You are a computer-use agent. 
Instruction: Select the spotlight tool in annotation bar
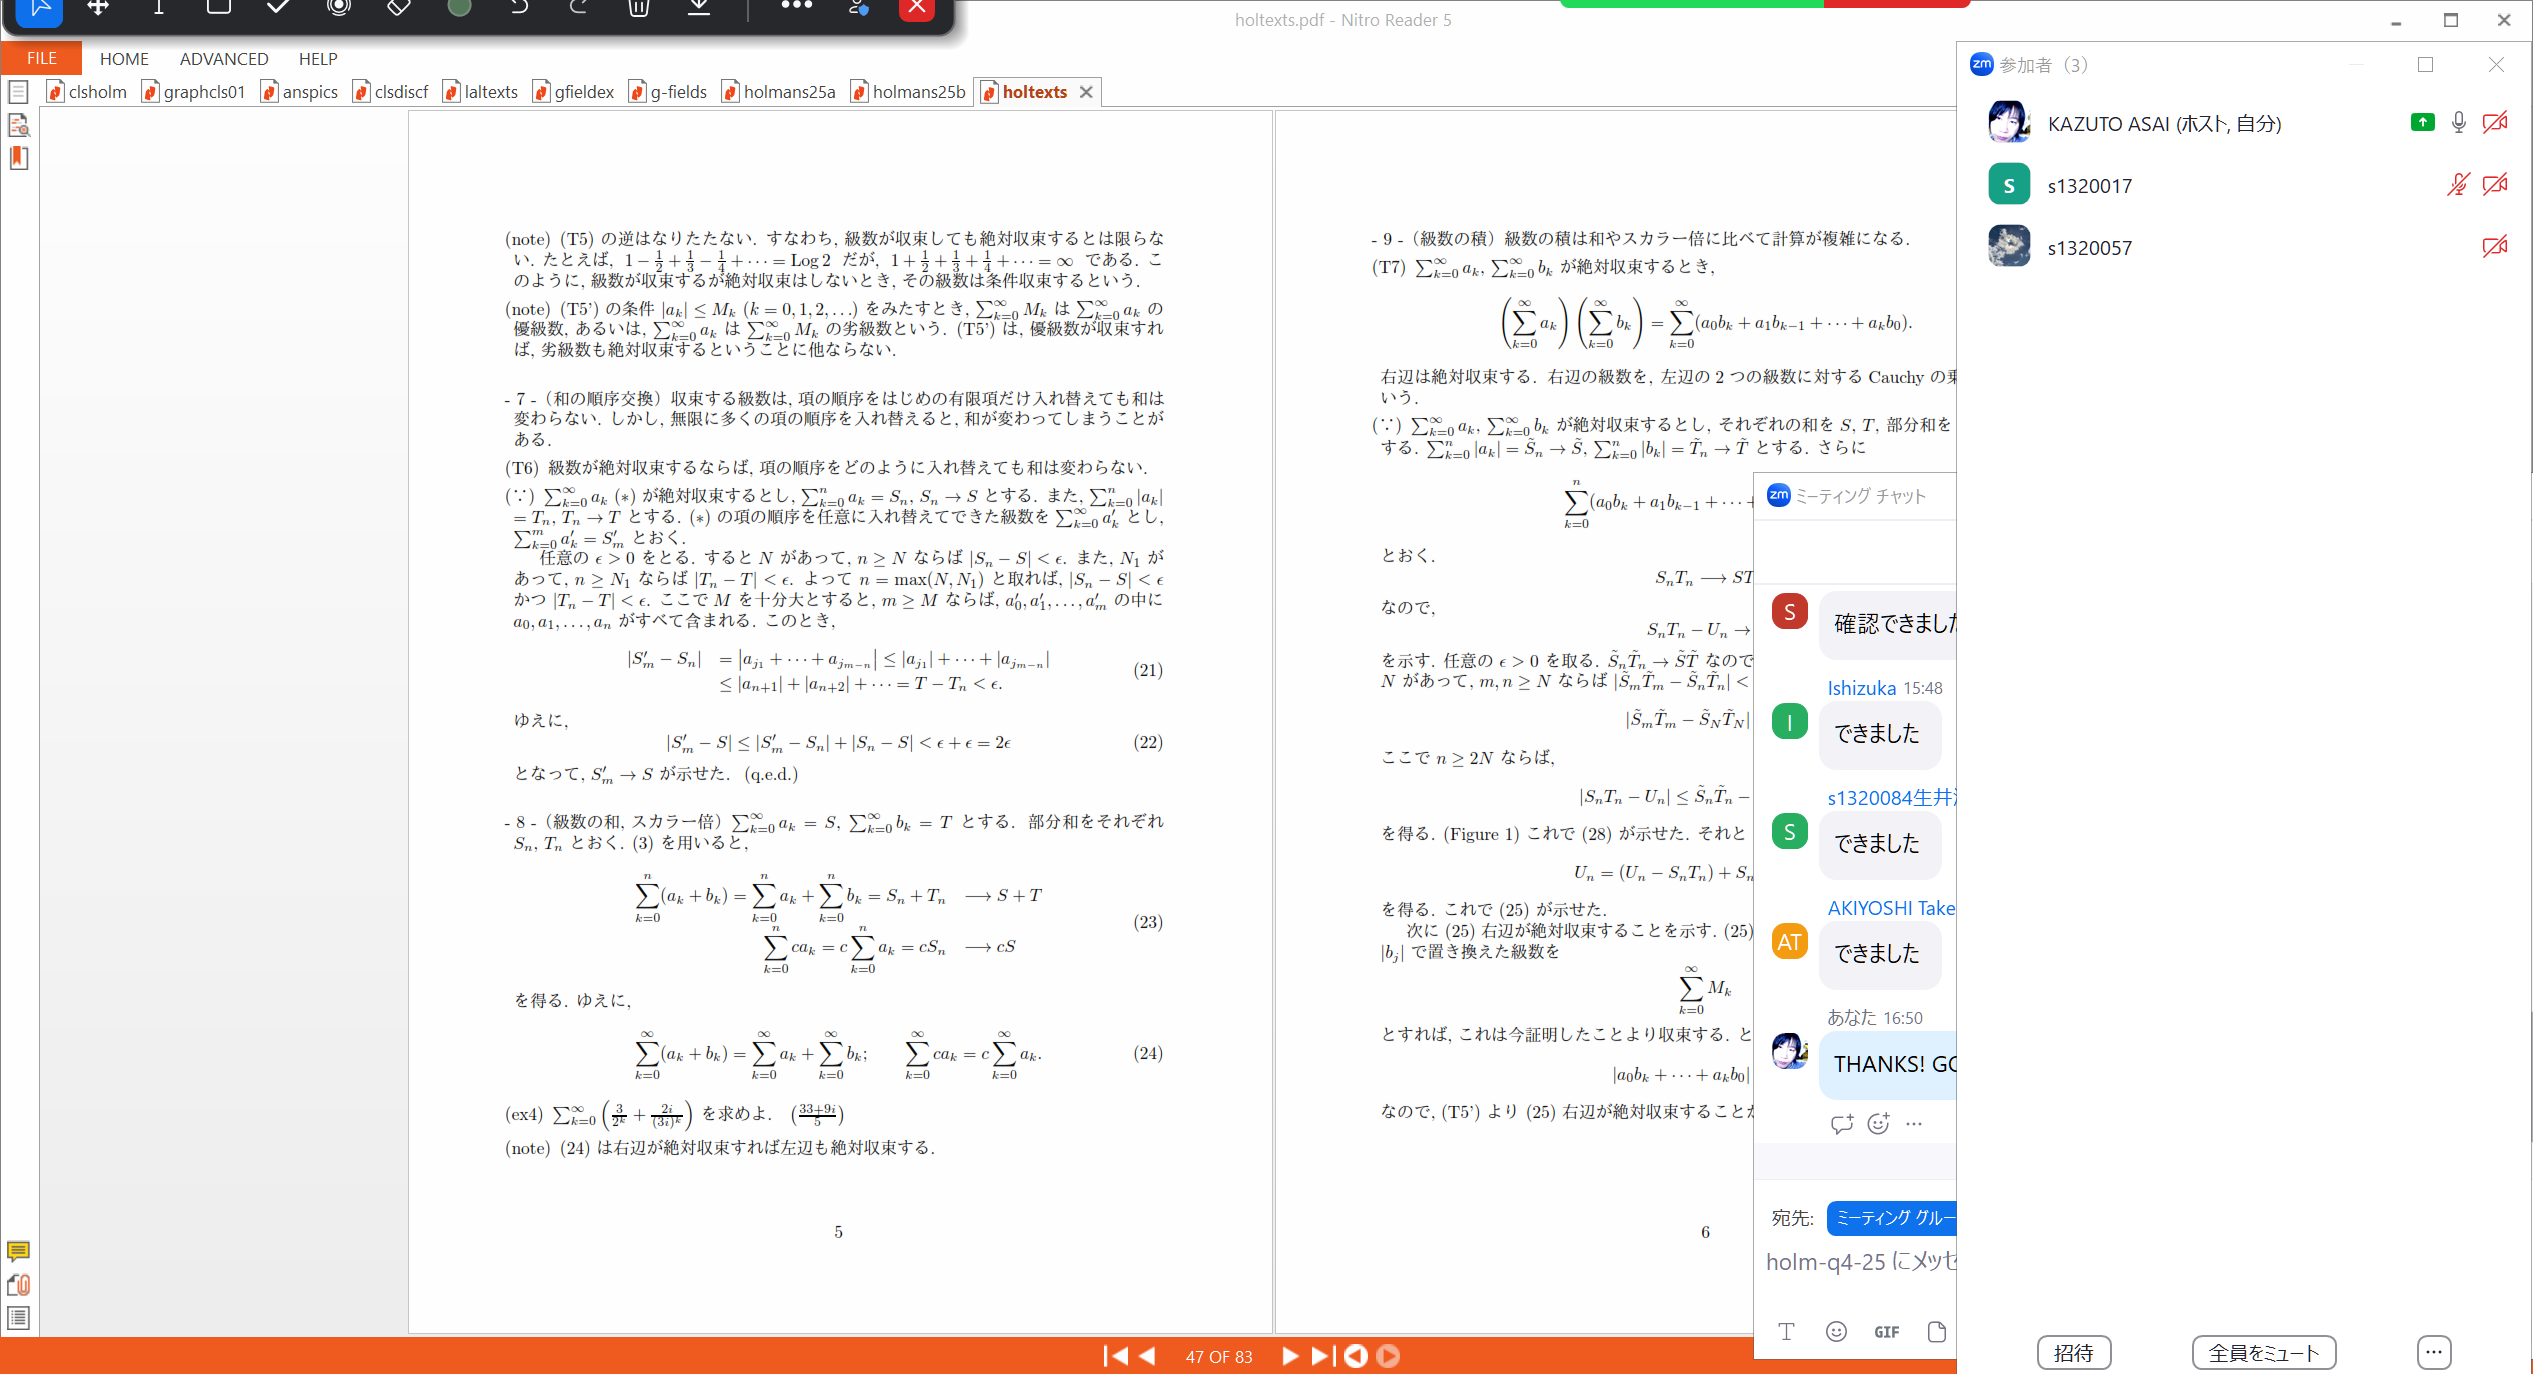click(x=339, y=8)
